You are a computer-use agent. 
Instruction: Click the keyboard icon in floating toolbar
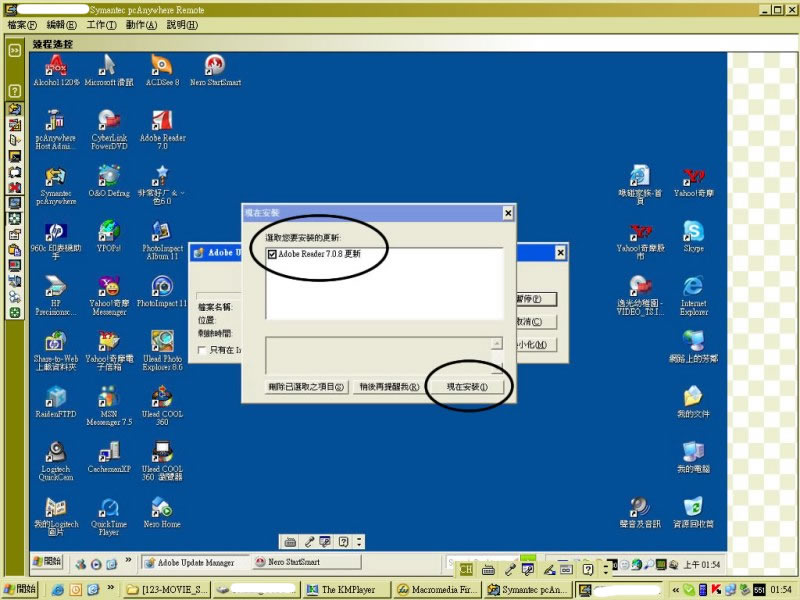tap(290, 542)
